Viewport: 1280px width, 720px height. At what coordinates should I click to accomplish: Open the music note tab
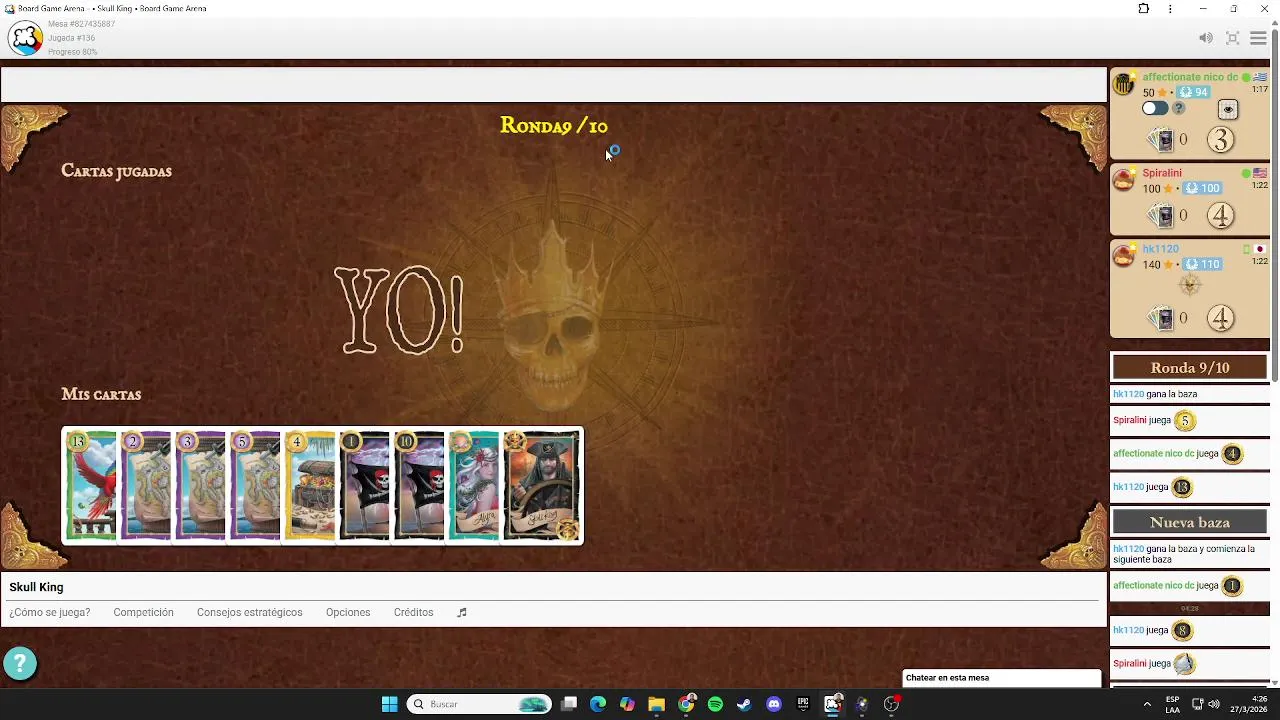click(x=462, y=612)
